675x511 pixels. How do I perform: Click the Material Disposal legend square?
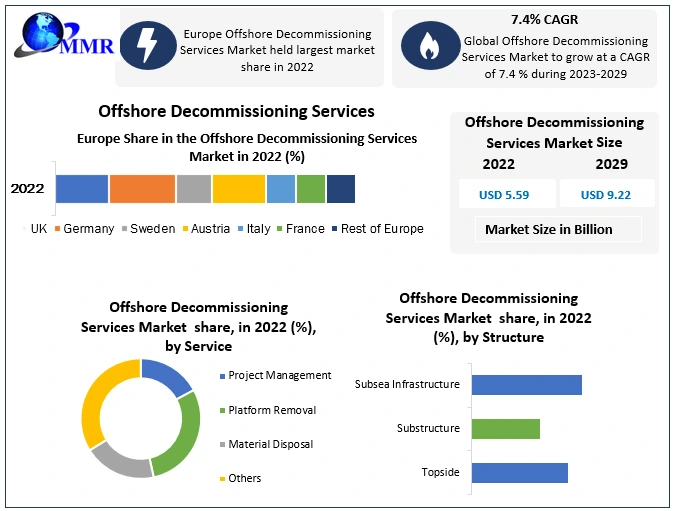pyautogui.click(x=221, y=444)
